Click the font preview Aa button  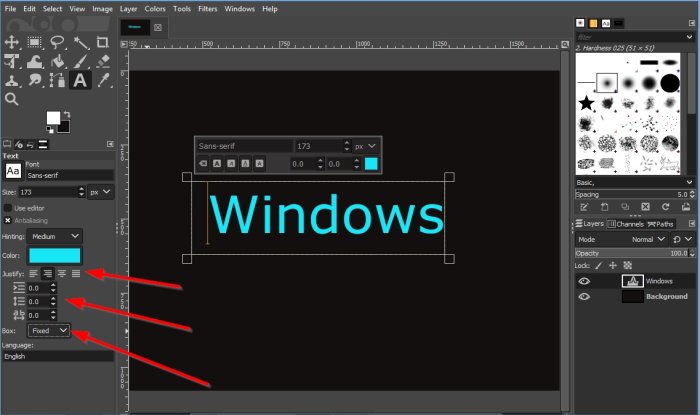12,170
